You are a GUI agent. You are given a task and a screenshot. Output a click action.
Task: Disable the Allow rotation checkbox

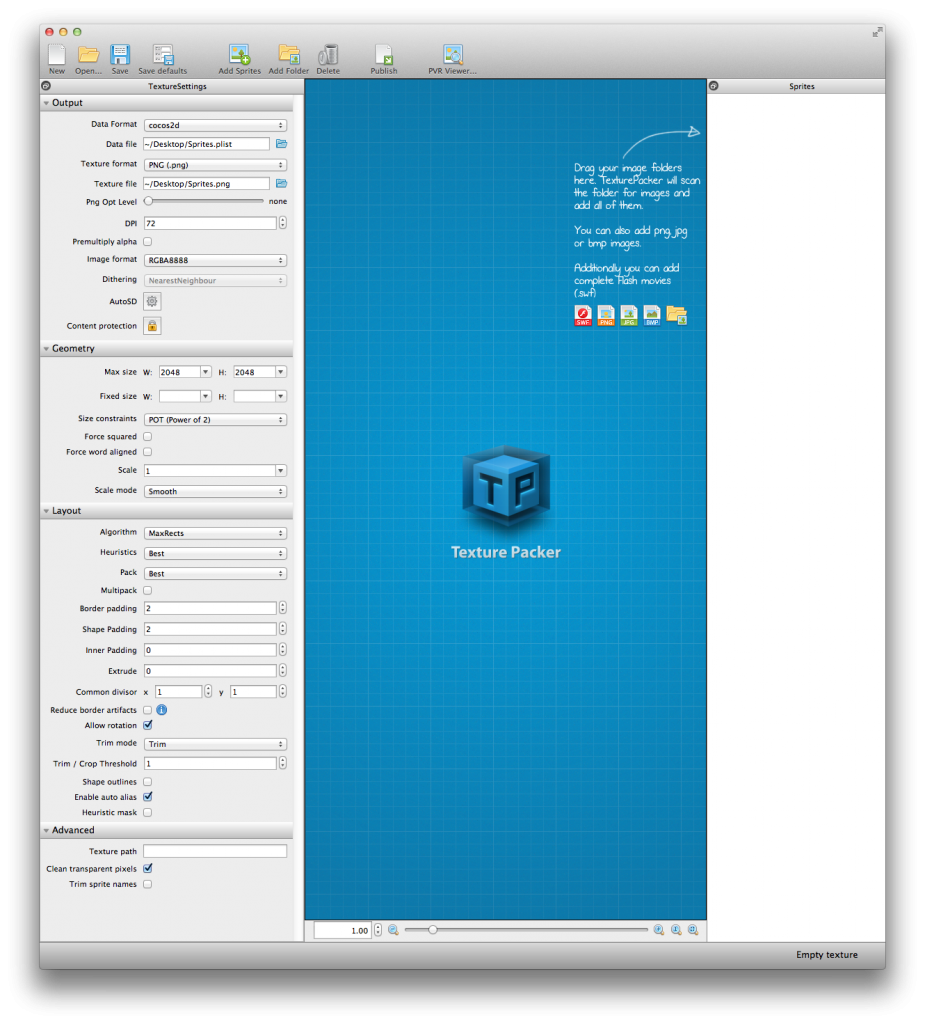pos(148,725)
